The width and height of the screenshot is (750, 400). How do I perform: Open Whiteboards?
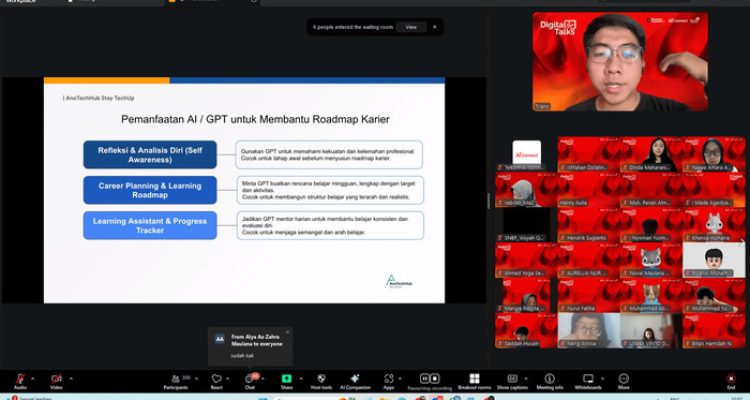588,381
